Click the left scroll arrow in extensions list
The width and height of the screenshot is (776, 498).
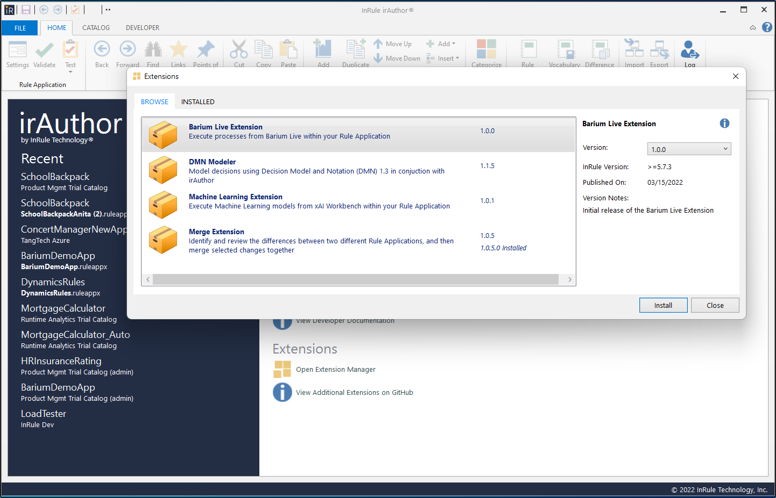point(147,280)
